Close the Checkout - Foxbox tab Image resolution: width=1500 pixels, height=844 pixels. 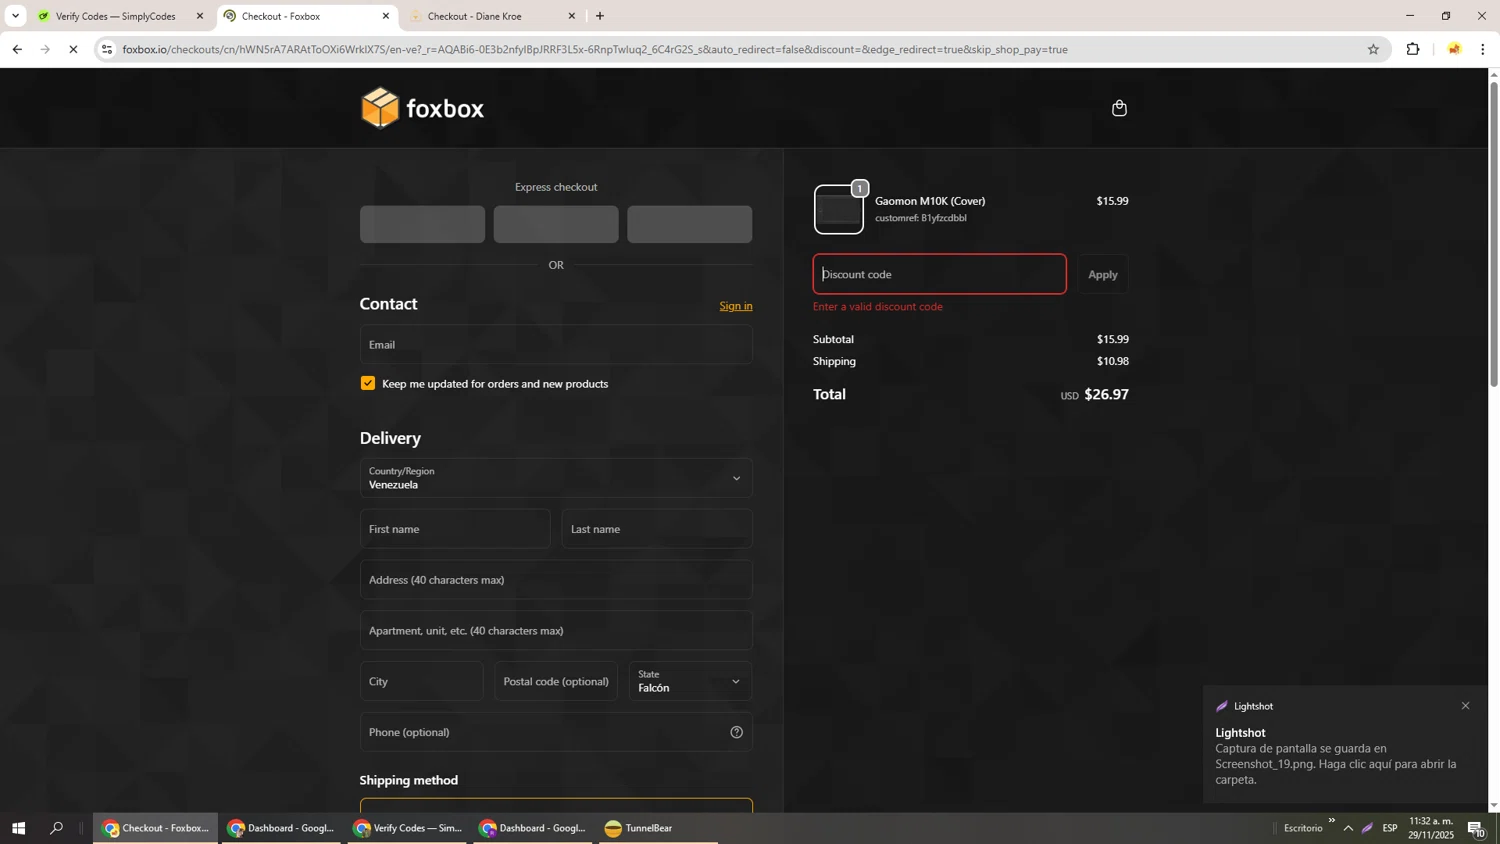(x=386, y=16)
